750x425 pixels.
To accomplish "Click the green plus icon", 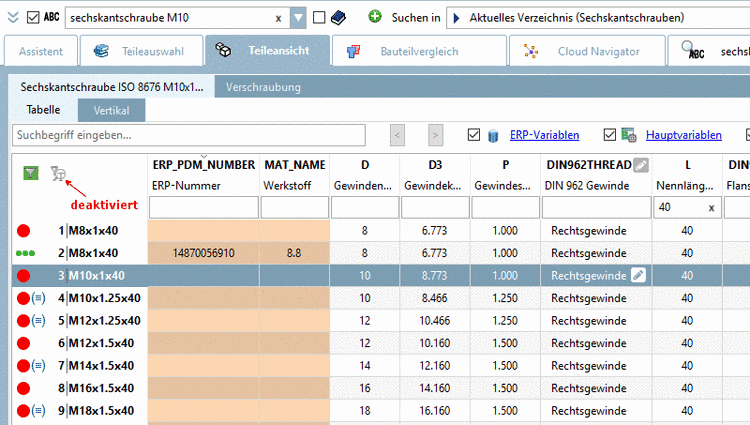I will click(x=375, y=17).
